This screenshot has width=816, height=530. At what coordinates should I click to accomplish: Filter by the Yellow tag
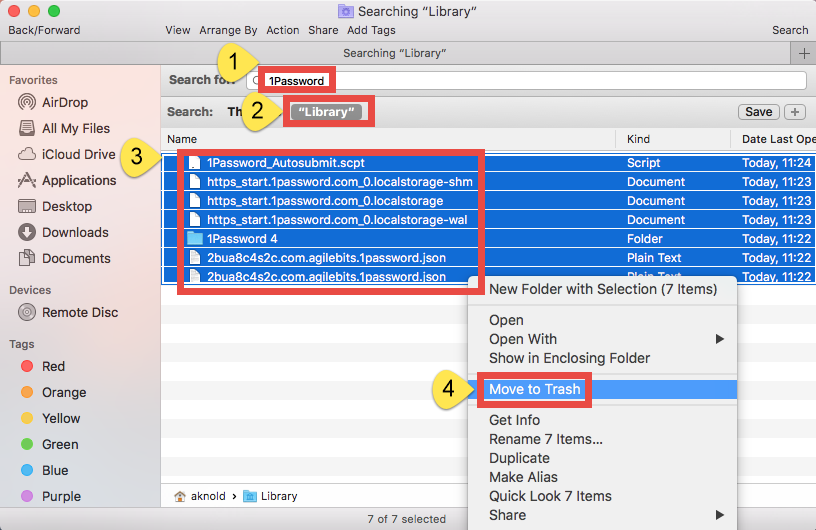tap(50, 419)
